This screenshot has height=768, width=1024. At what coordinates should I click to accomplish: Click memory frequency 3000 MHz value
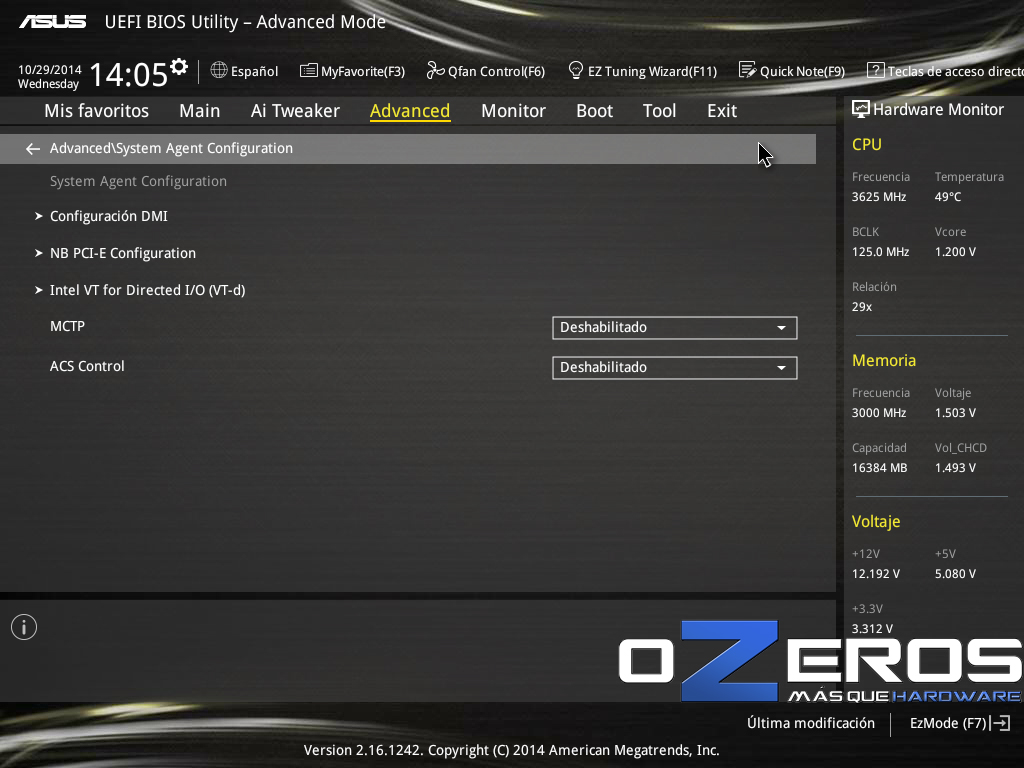tap(879, 413)
